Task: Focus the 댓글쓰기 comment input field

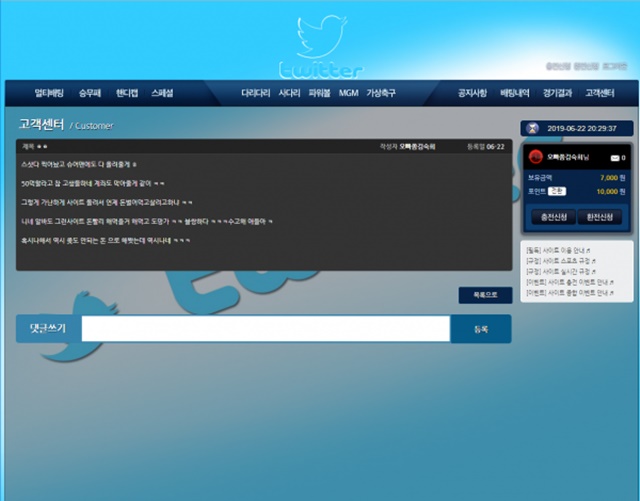Action: [266, 328]
